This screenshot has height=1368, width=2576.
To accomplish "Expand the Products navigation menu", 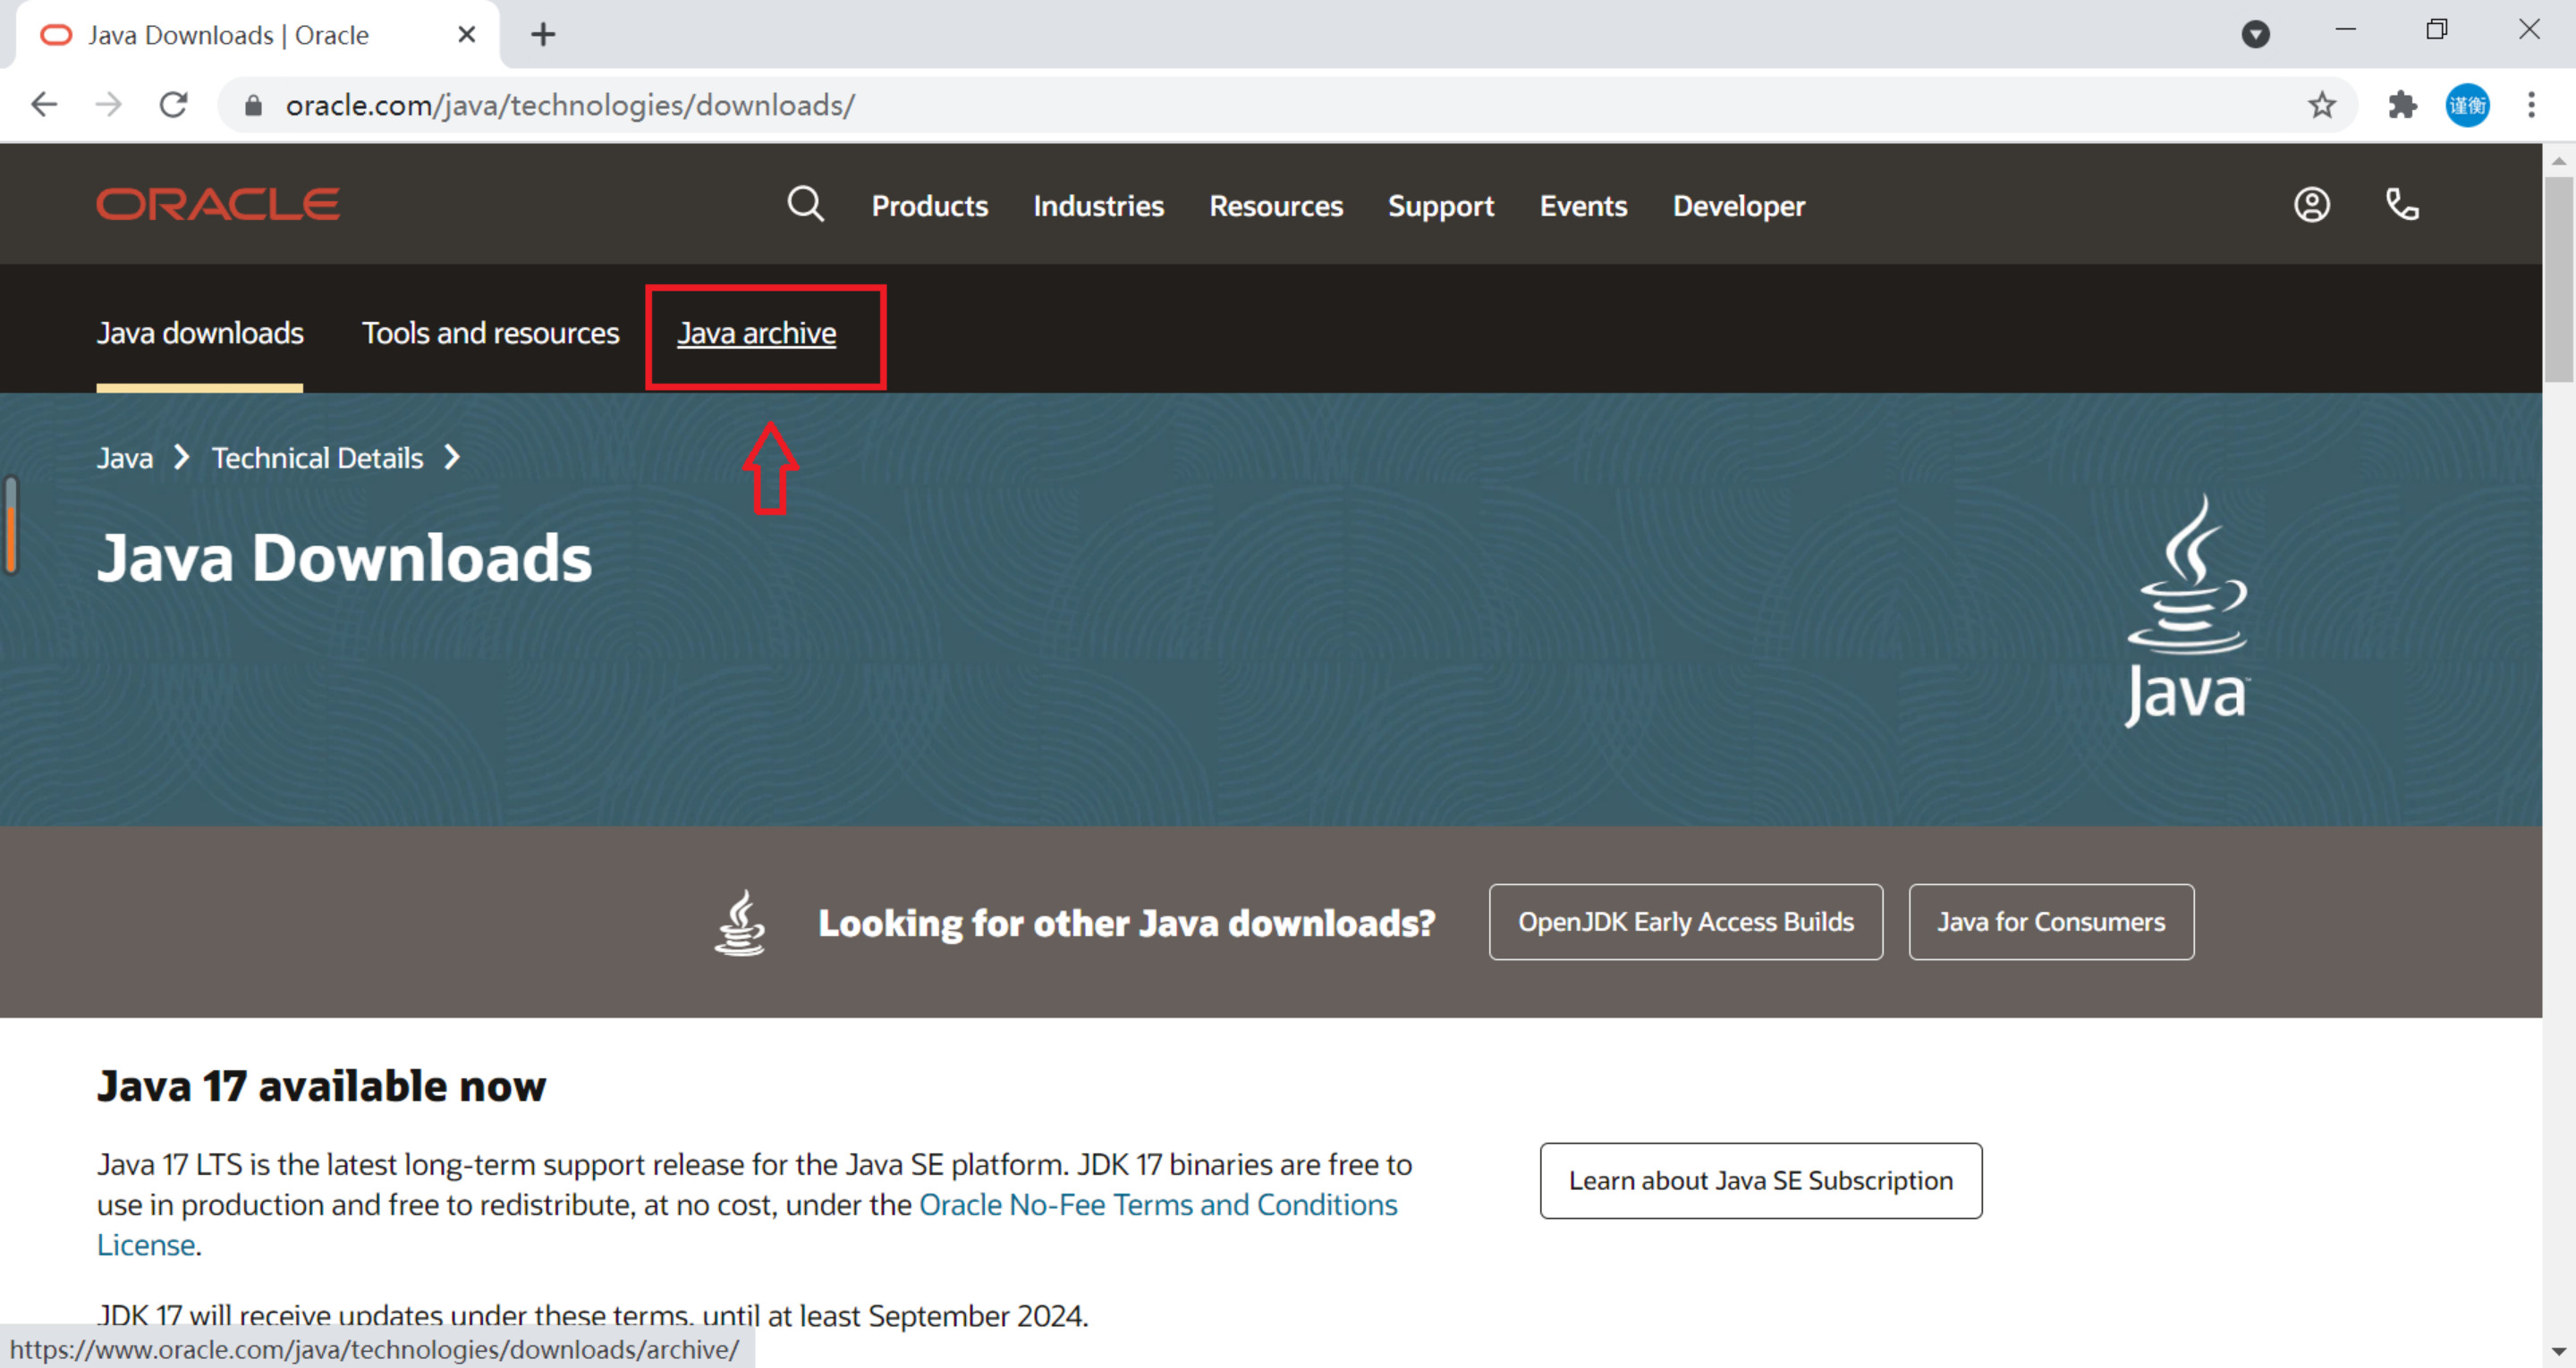I will pyautogui.click(x=929, y=206).
